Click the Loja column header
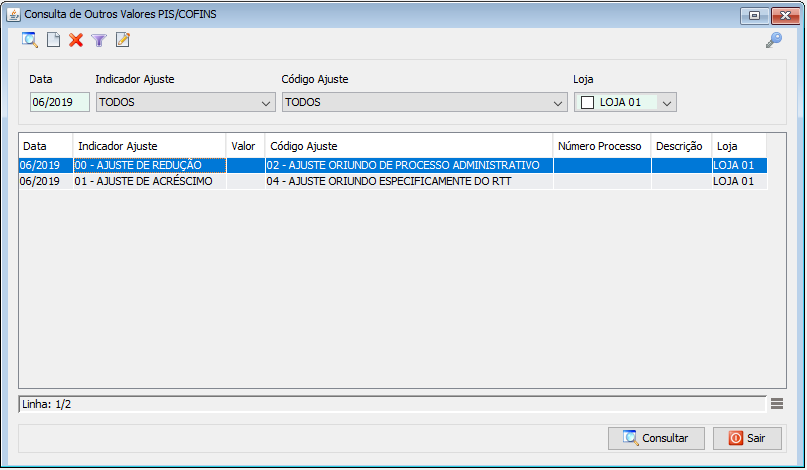 [739, 146]
